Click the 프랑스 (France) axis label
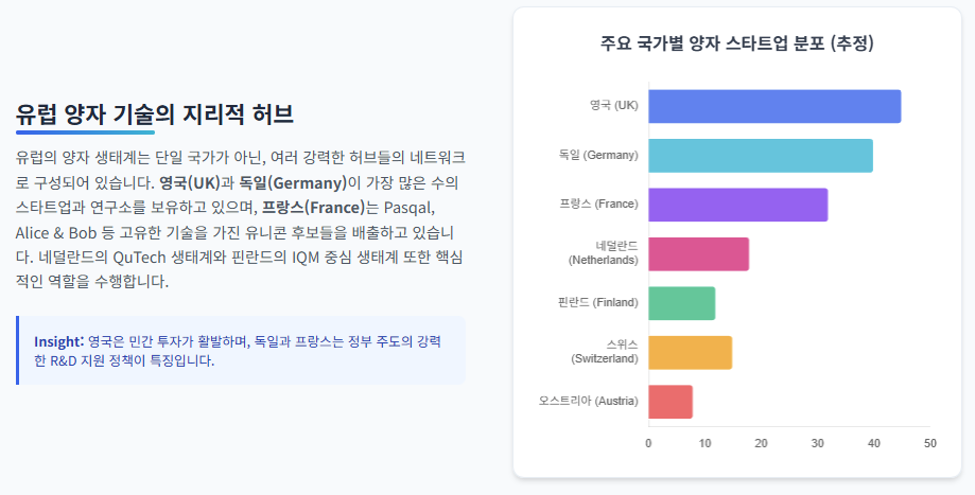This screenshot has width=975, height=495. point(599,204)
